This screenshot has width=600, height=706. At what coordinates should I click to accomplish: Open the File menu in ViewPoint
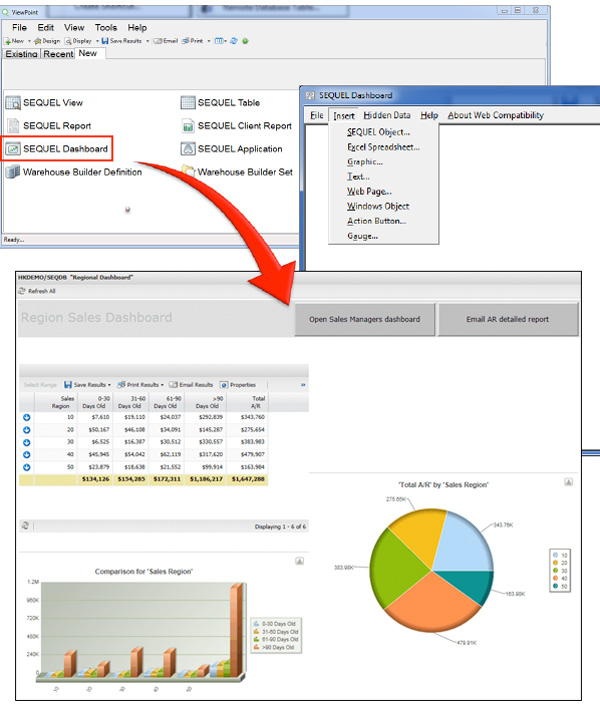coord(19,28)
